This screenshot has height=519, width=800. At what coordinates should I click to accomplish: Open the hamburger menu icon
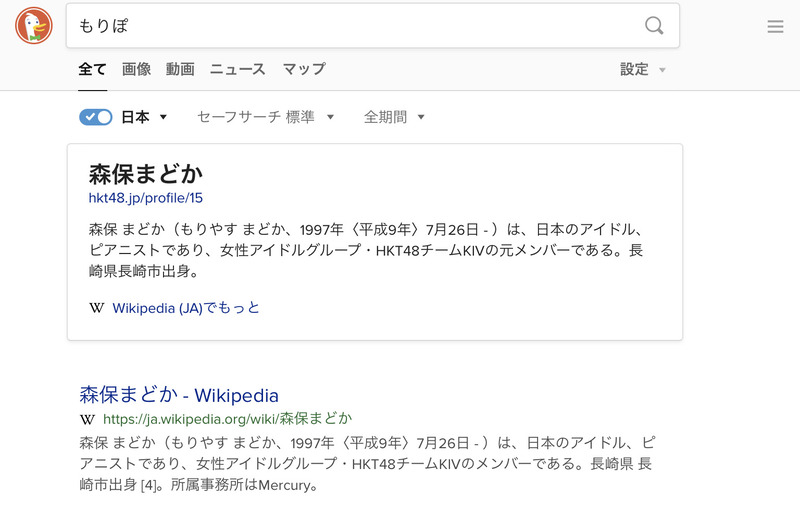pyautogui.click(x=775, y=27)
